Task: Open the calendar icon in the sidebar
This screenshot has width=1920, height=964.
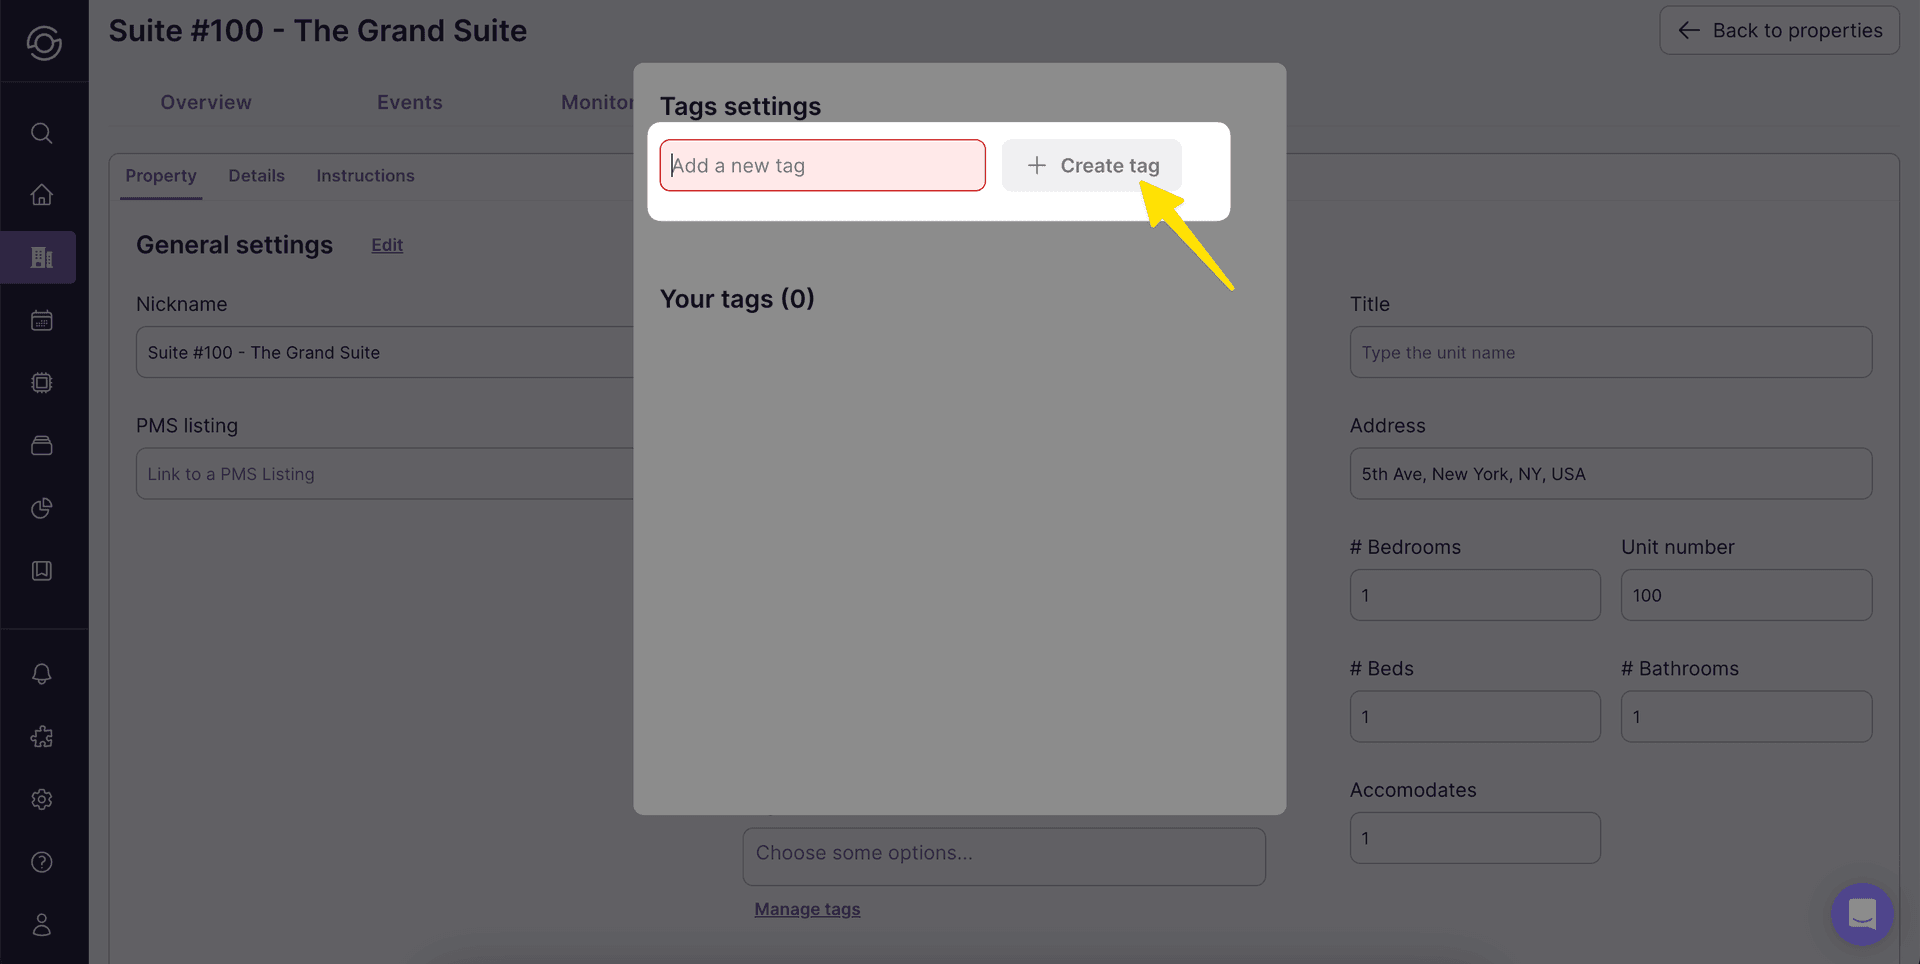Action: coord(41,320)
